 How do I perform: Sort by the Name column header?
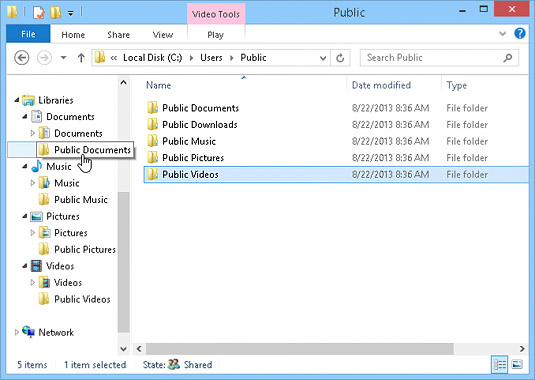tap(158, 85)
